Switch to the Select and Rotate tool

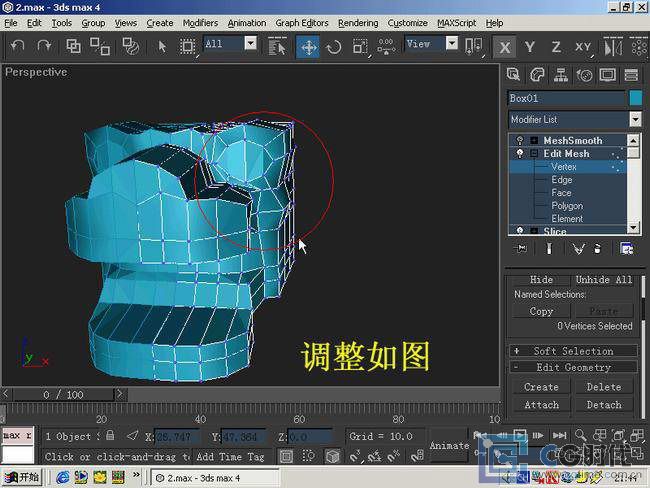coord(334,46)
